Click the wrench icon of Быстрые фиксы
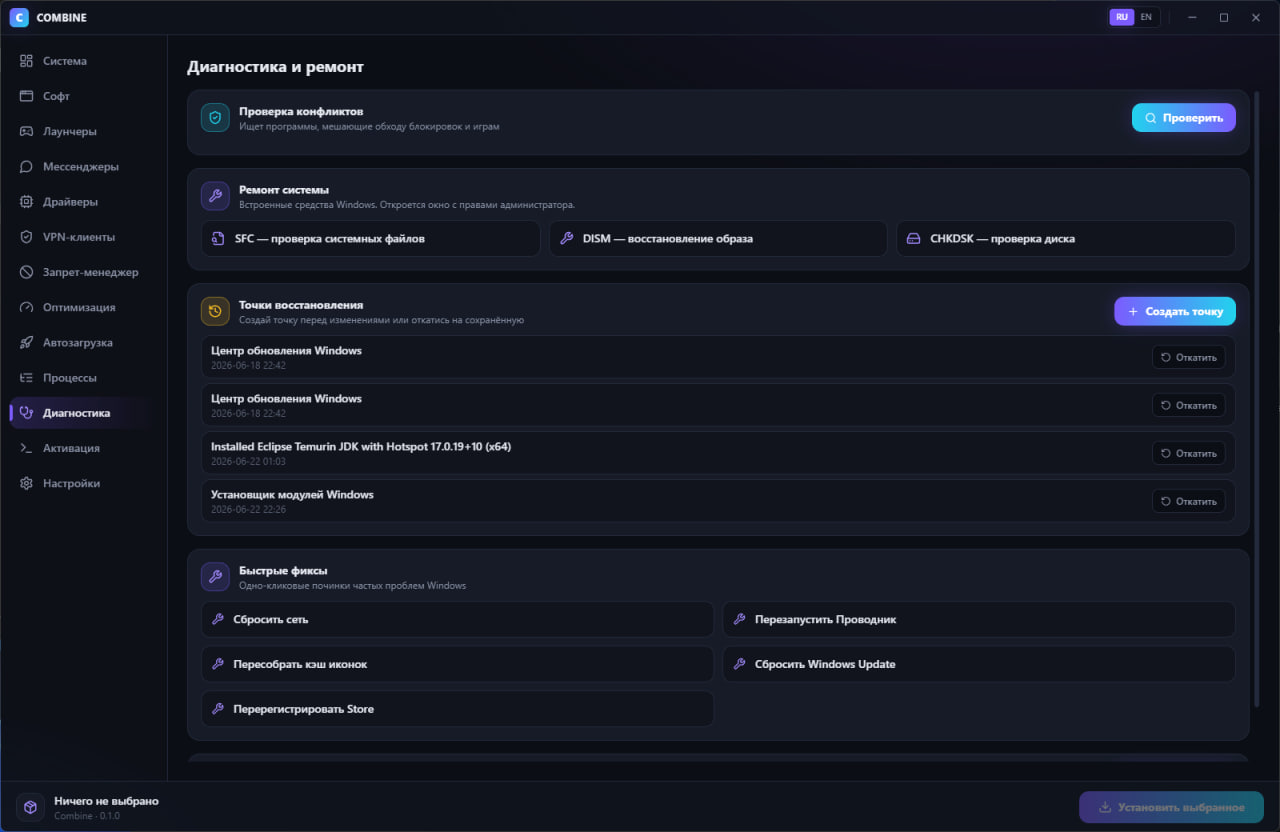 [x=215, y=577]
